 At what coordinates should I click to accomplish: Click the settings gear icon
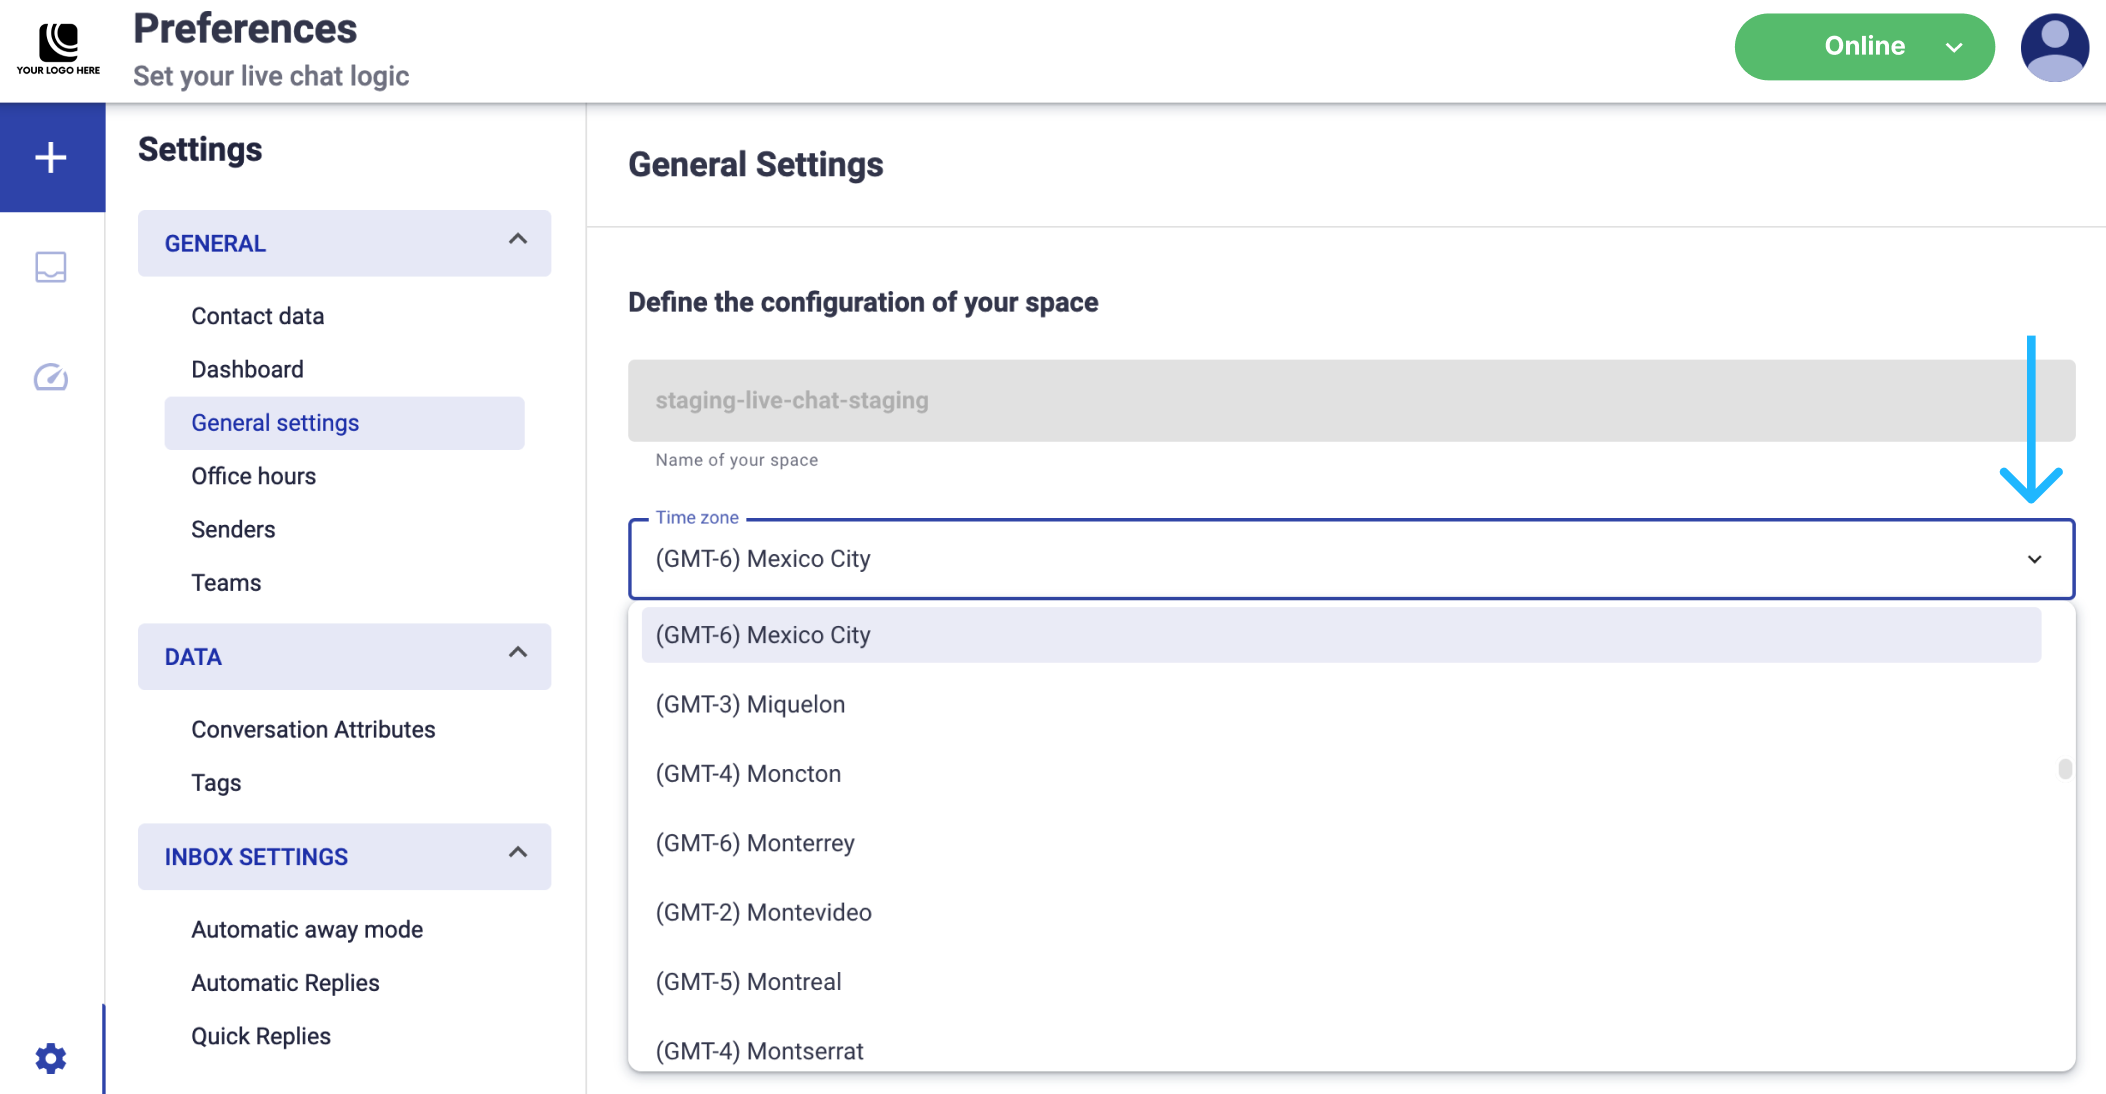tap(51, 1058)
